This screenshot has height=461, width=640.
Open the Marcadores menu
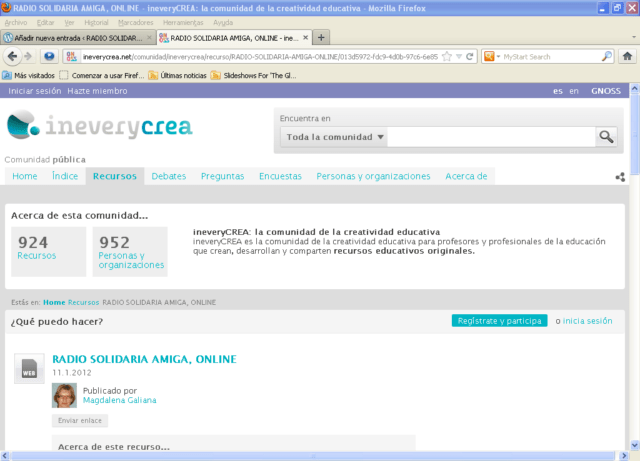click(136, 21)
